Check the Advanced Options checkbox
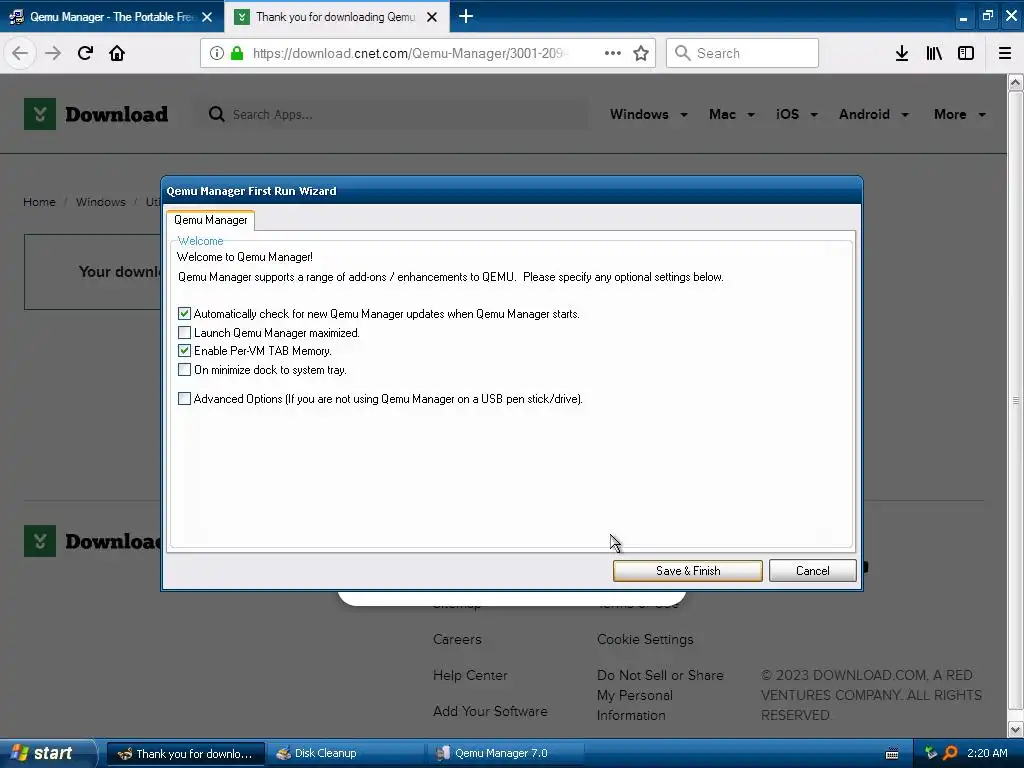Screen dimensions: 1024x768 point(184,398)
